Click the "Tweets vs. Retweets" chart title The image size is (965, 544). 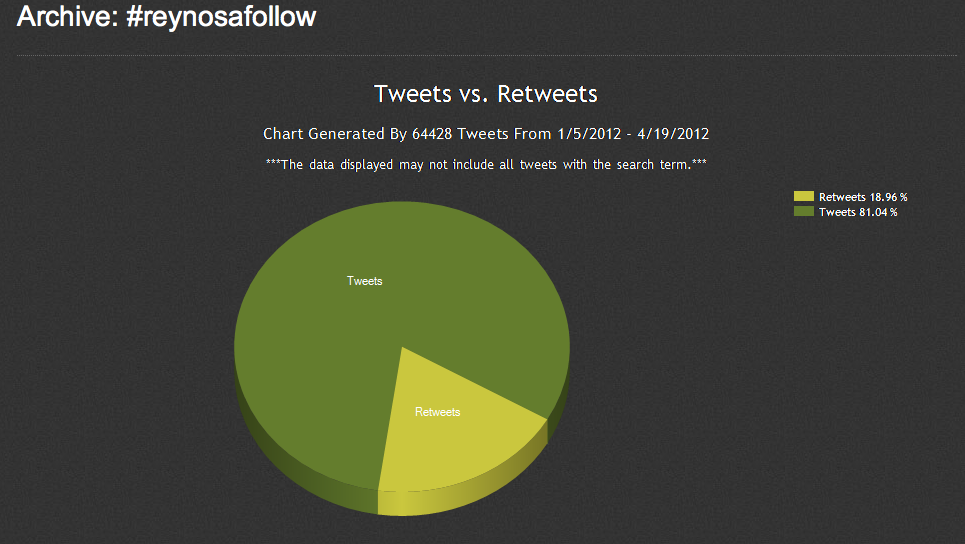click(x=485, y=94)
